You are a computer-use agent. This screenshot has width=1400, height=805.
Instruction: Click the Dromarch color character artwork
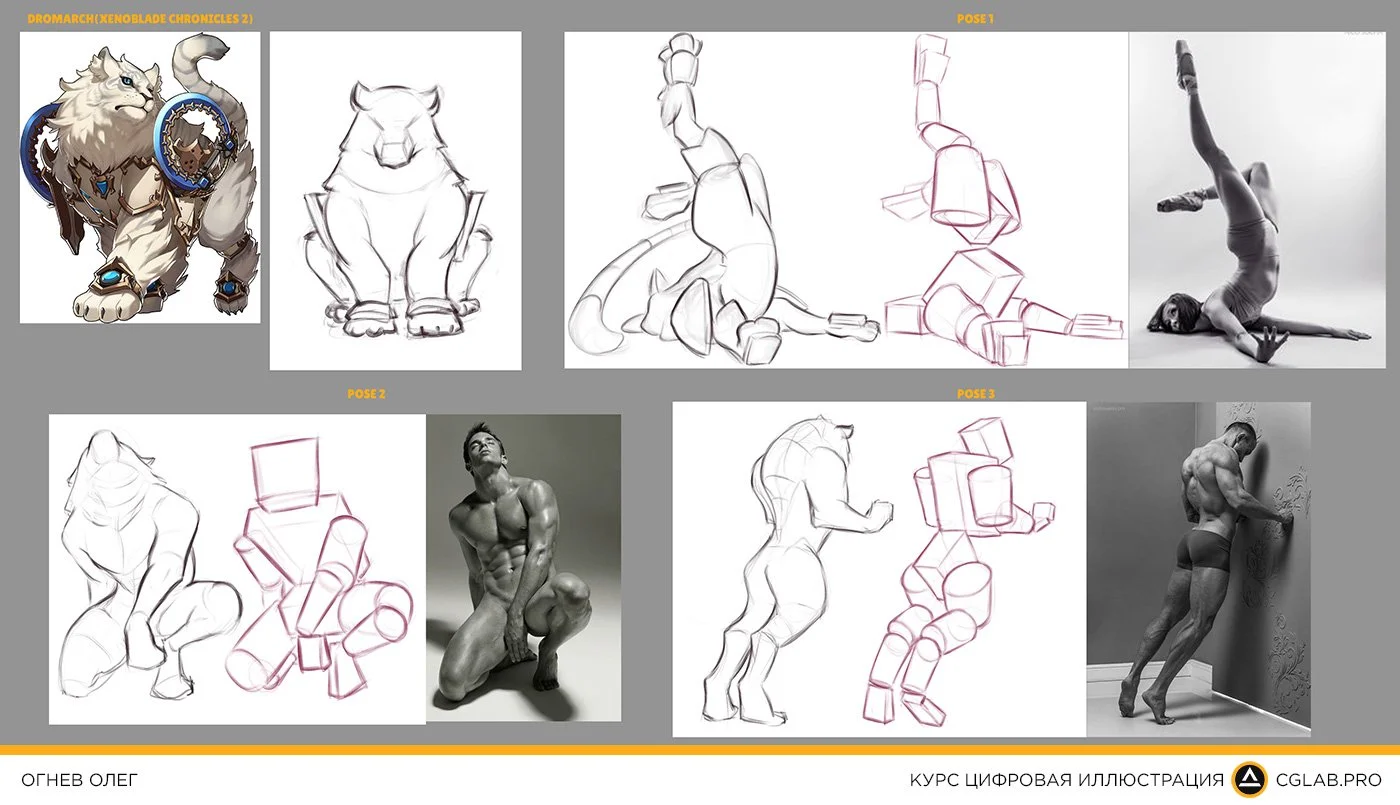pos(140,177)
